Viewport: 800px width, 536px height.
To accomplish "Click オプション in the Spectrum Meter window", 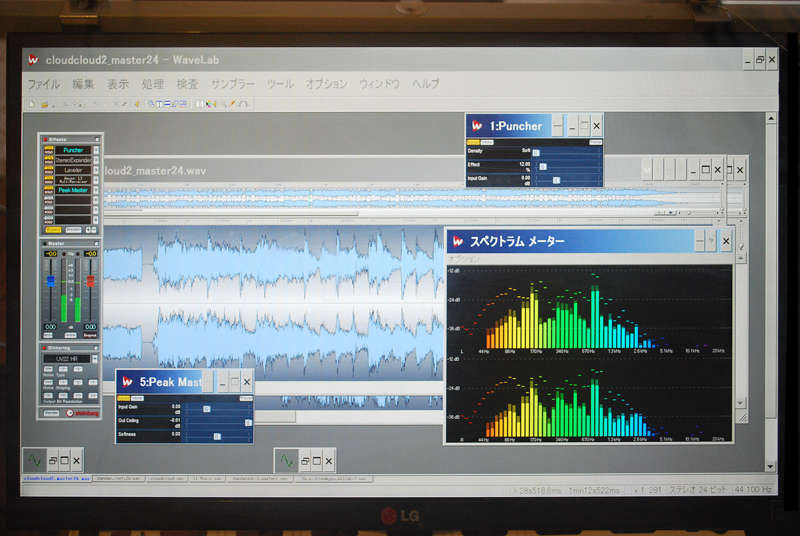I will 464,259.
